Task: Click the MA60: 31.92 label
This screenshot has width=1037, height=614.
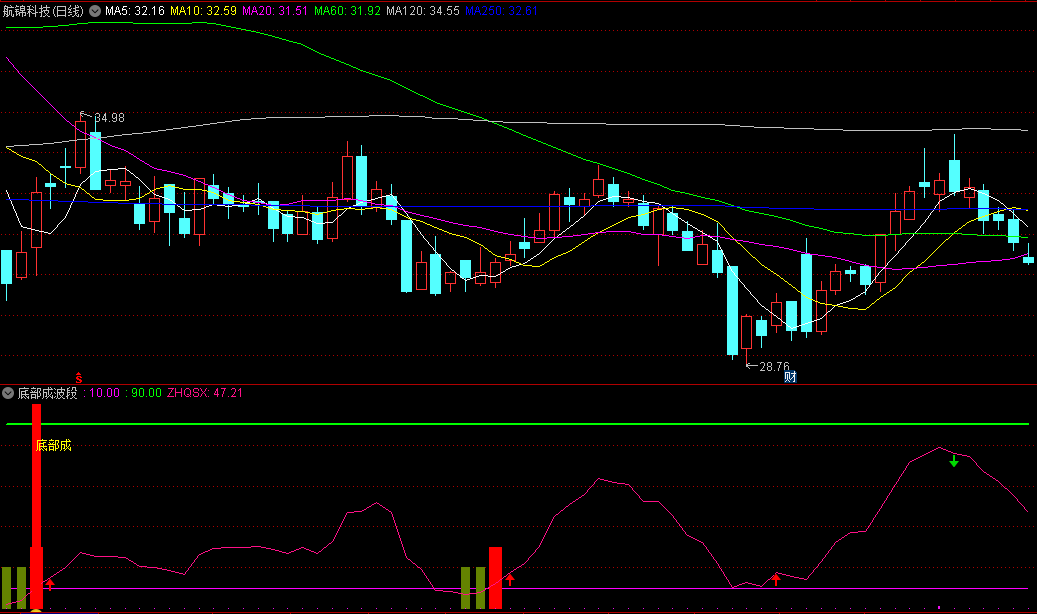Action: [x=347, y=11]
